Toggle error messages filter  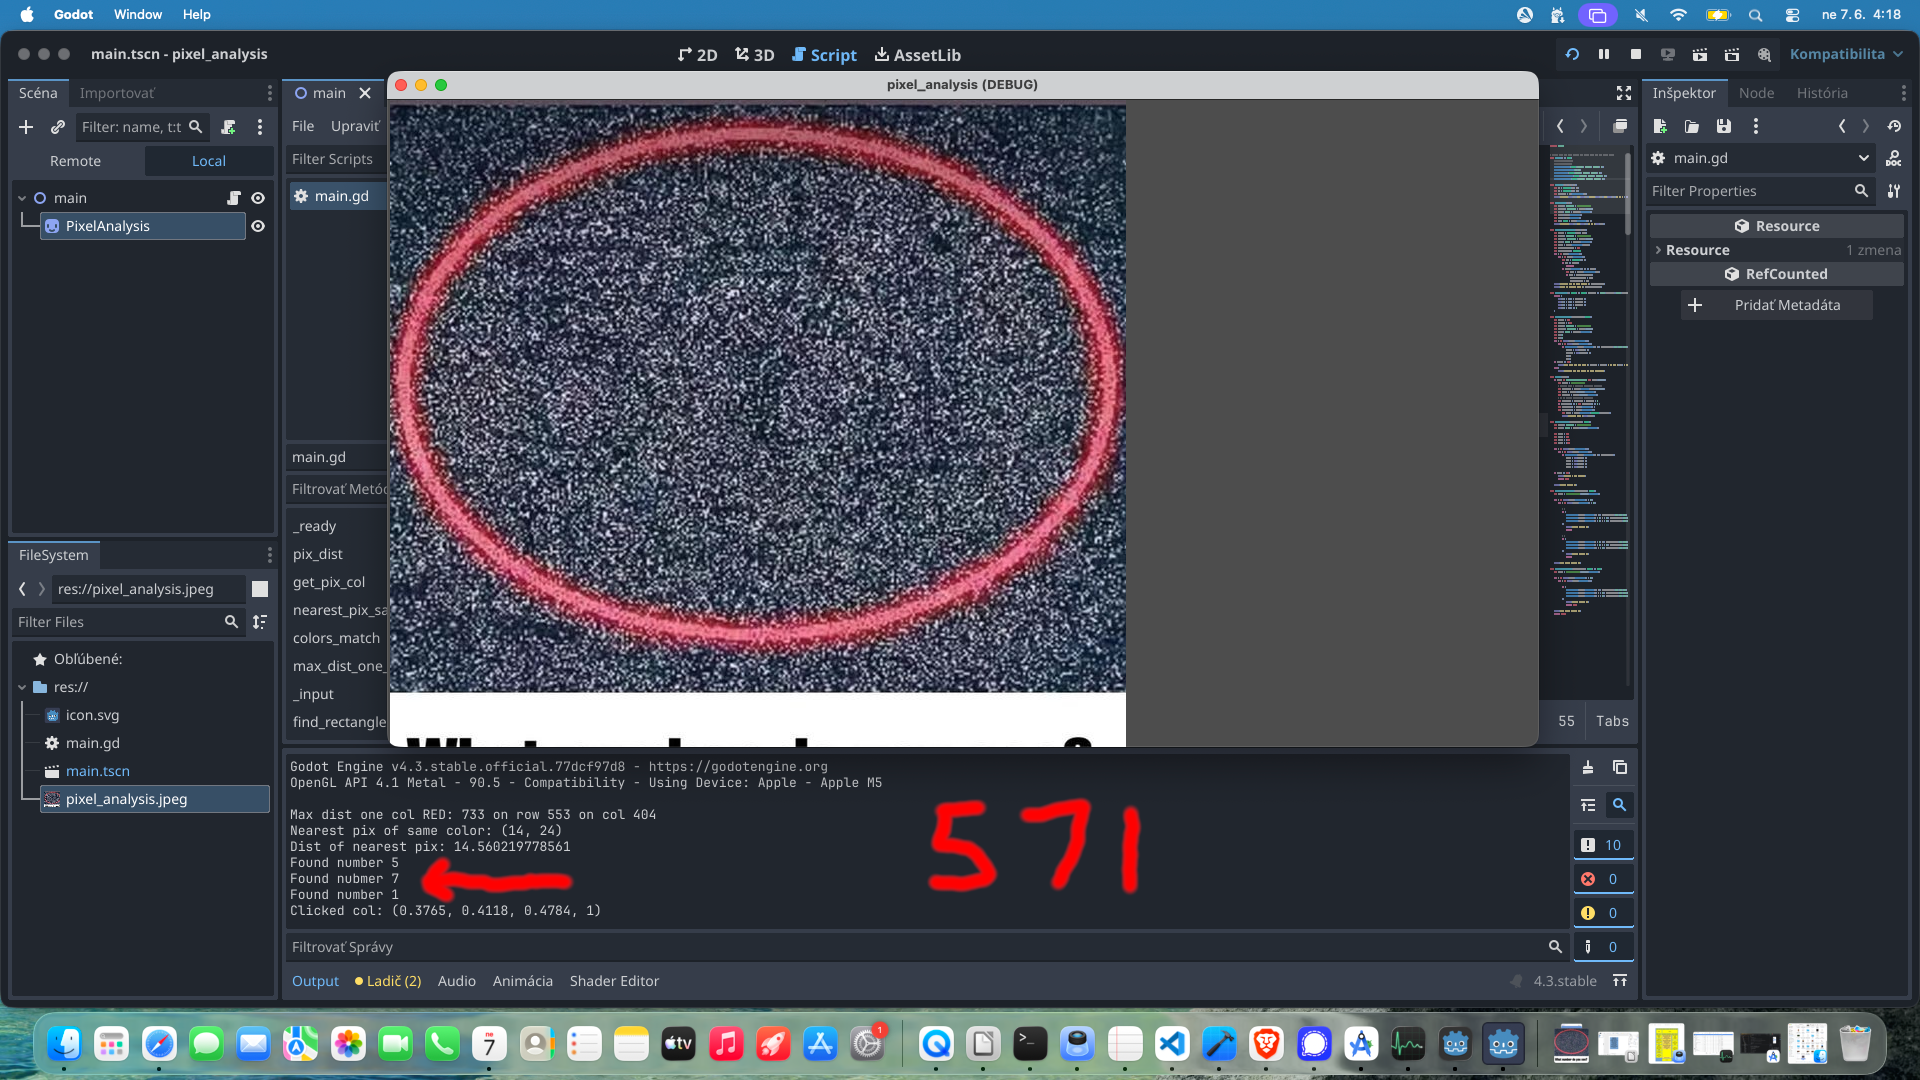(1603, 879)
